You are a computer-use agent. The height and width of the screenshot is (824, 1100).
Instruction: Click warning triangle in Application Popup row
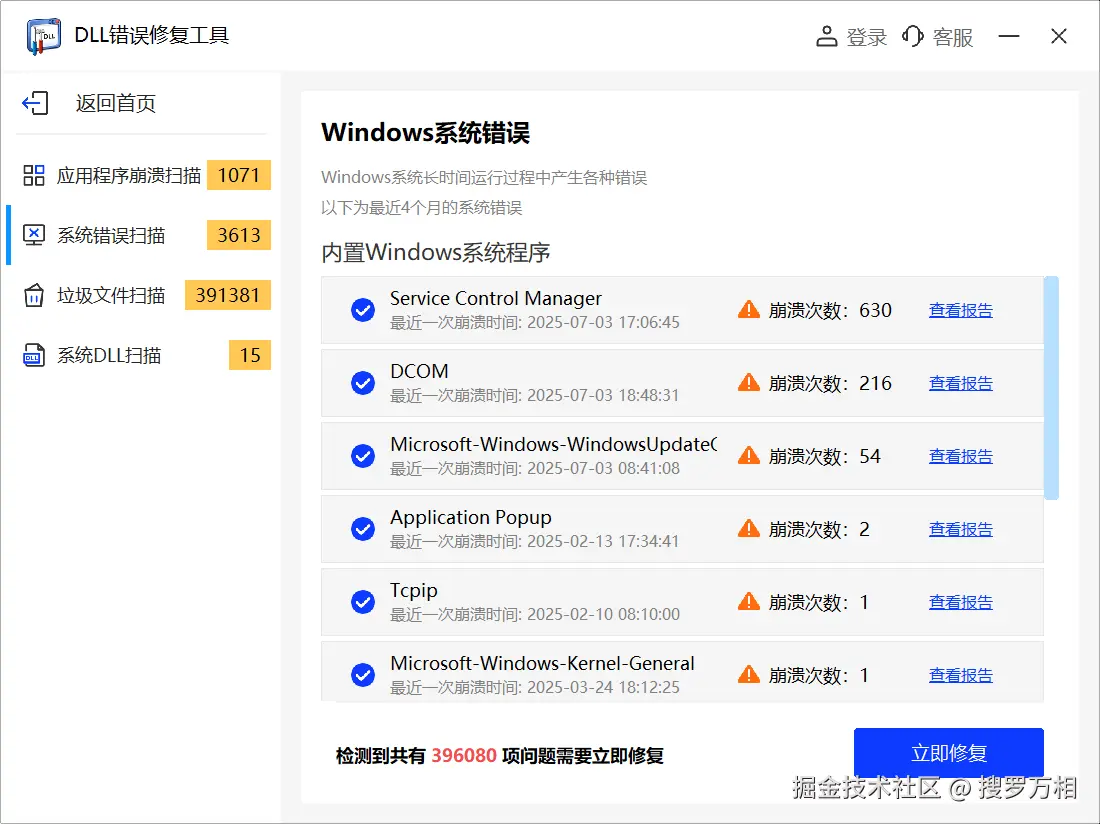point(749,528)
